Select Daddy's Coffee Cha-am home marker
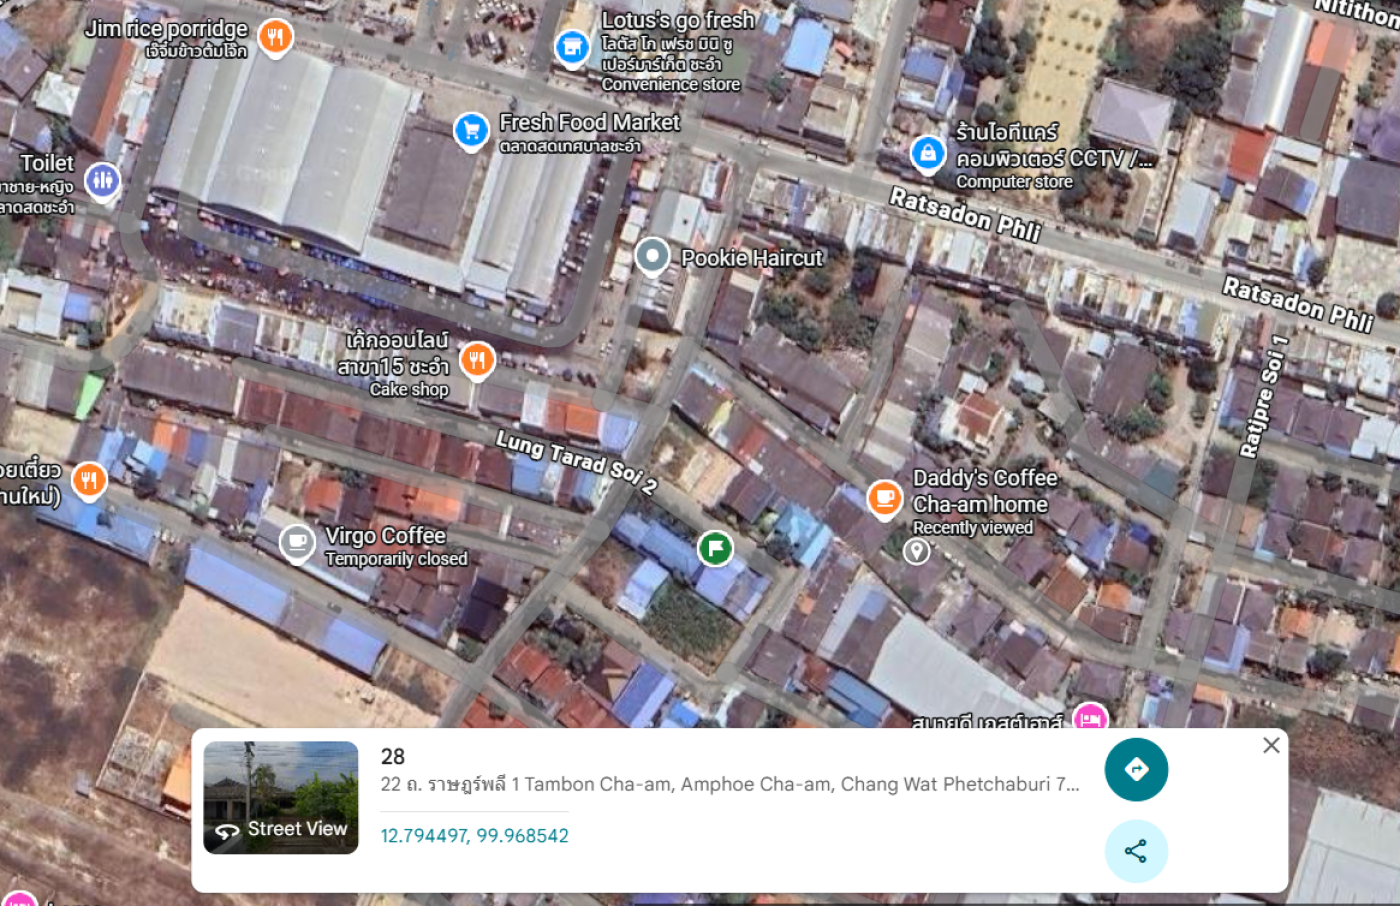Image resolution: width=1400 pixels, height=906 pixels. (884, 498)
